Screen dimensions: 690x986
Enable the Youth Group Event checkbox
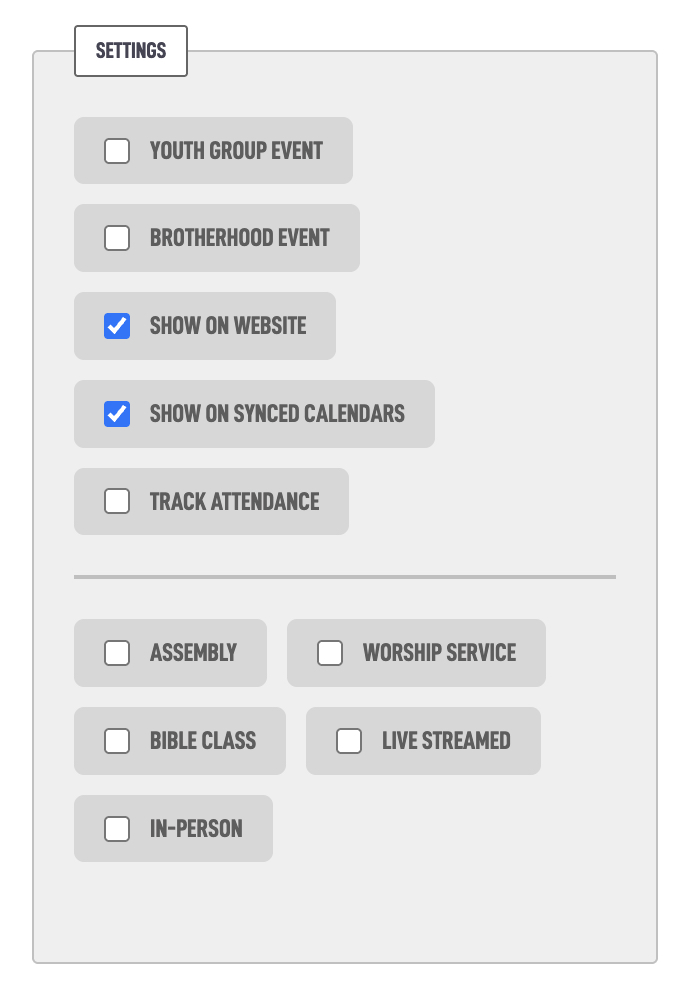[117, 151]
